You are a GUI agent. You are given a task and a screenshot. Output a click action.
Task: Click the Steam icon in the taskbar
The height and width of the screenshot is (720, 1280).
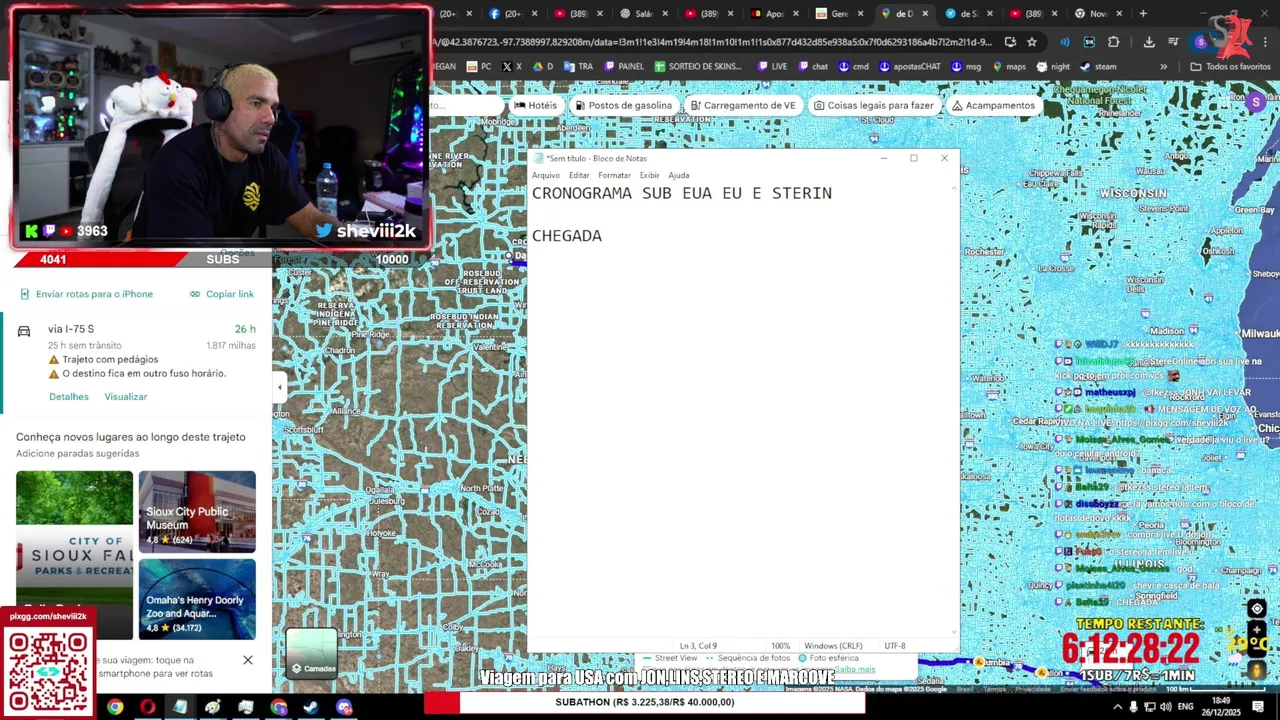coord(311,707)
